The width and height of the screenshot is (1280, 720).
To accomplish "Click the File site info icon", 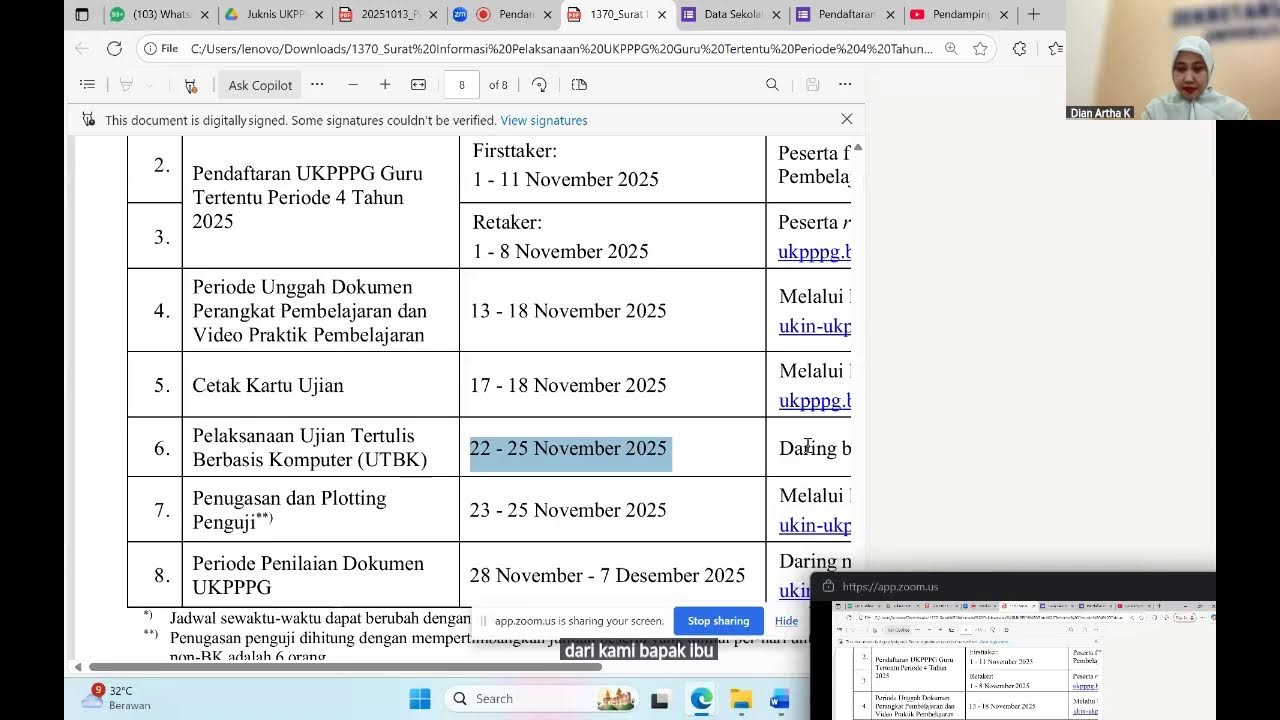I will click(160, 48).
